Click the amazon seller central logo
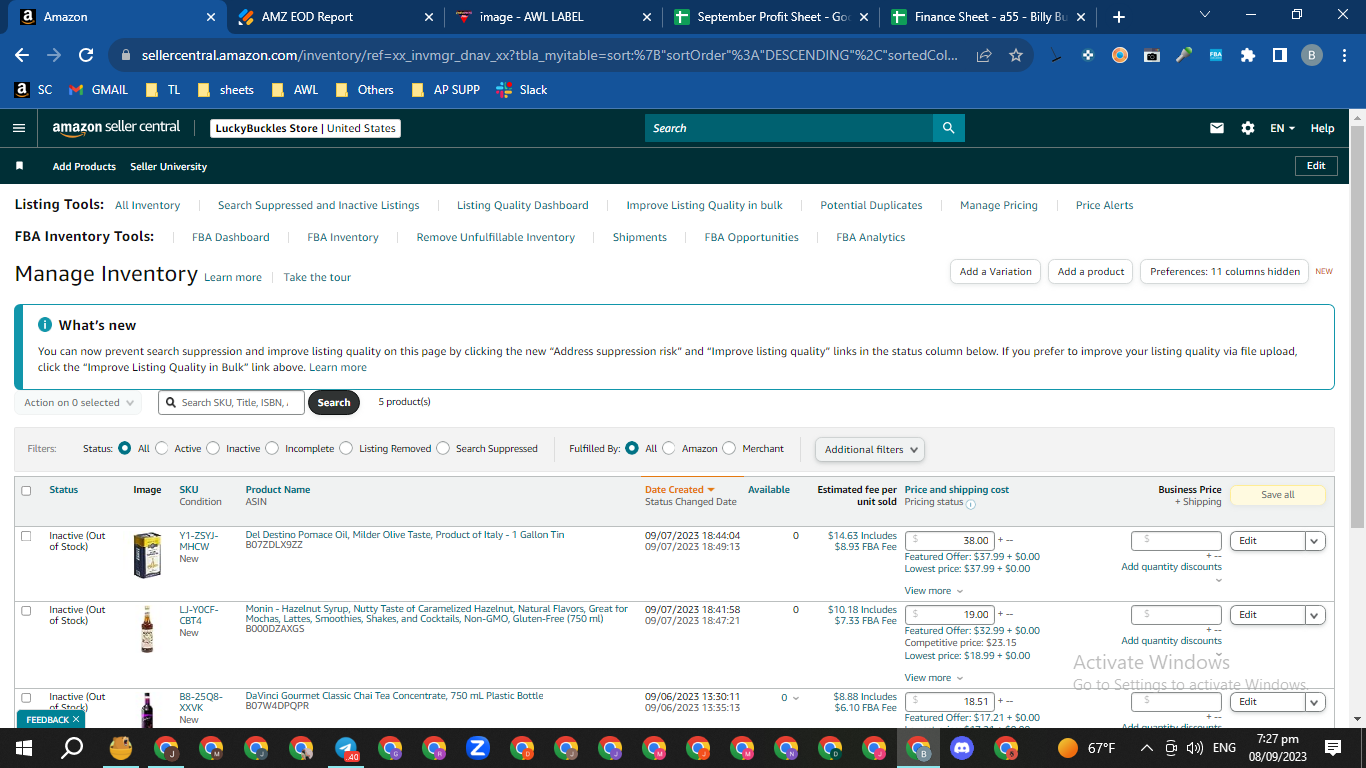This screenshot has width=1366, height=768. click(x=116, y=128)
